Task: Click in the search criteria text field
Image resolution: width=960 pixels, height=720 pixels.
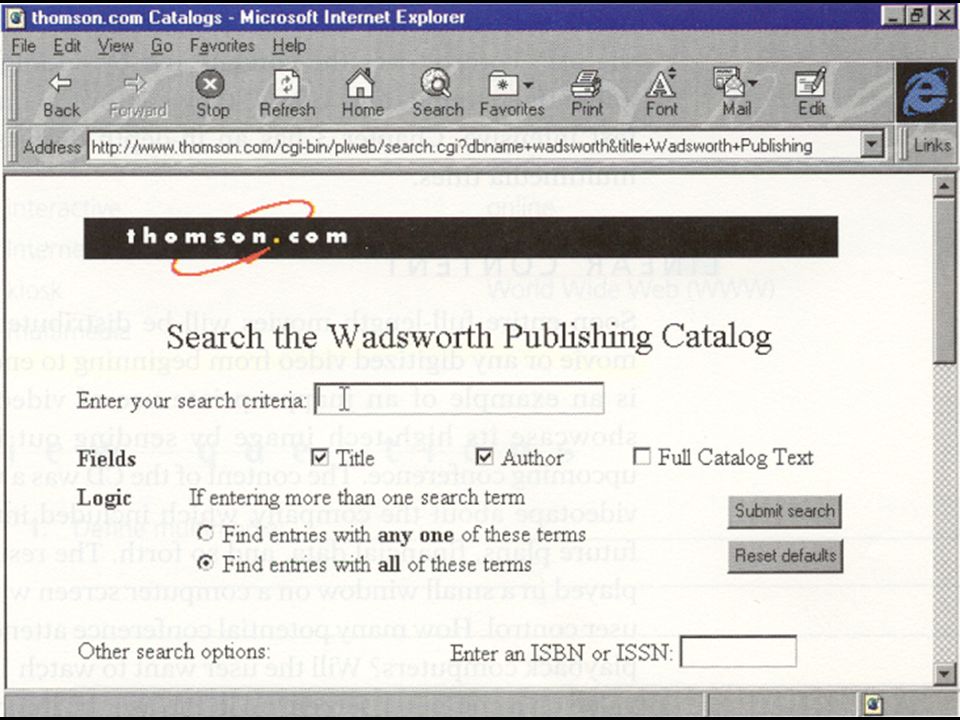Action: [459, 399]
